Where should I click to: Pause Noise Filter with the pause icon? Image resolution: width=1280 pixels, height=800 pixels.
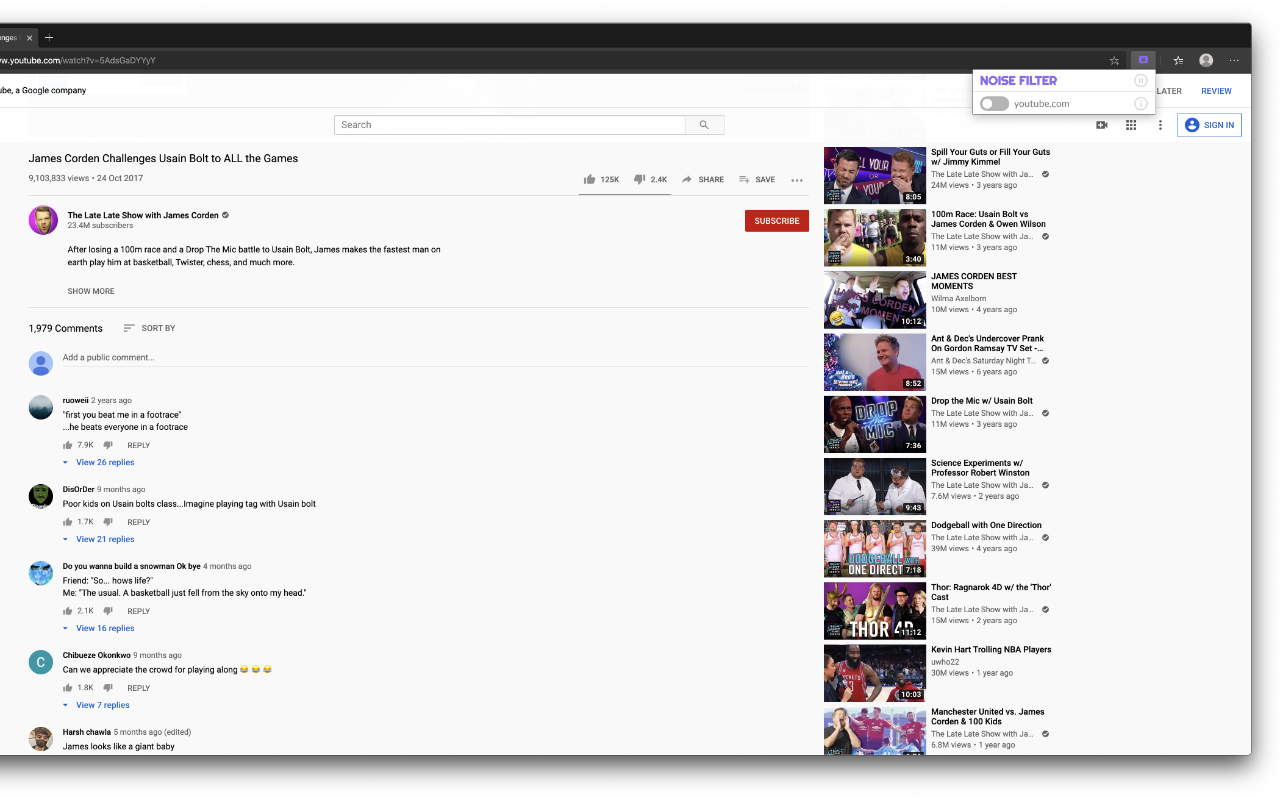click(x=1140, y=80)
